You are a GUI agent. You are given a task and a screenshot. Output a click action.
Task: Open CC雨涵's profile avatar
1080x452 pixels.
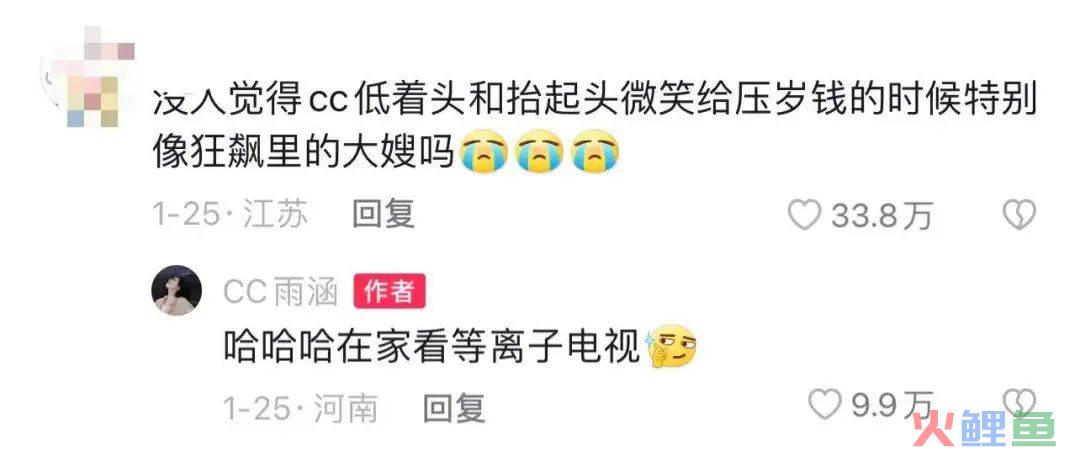pos(176,290)
